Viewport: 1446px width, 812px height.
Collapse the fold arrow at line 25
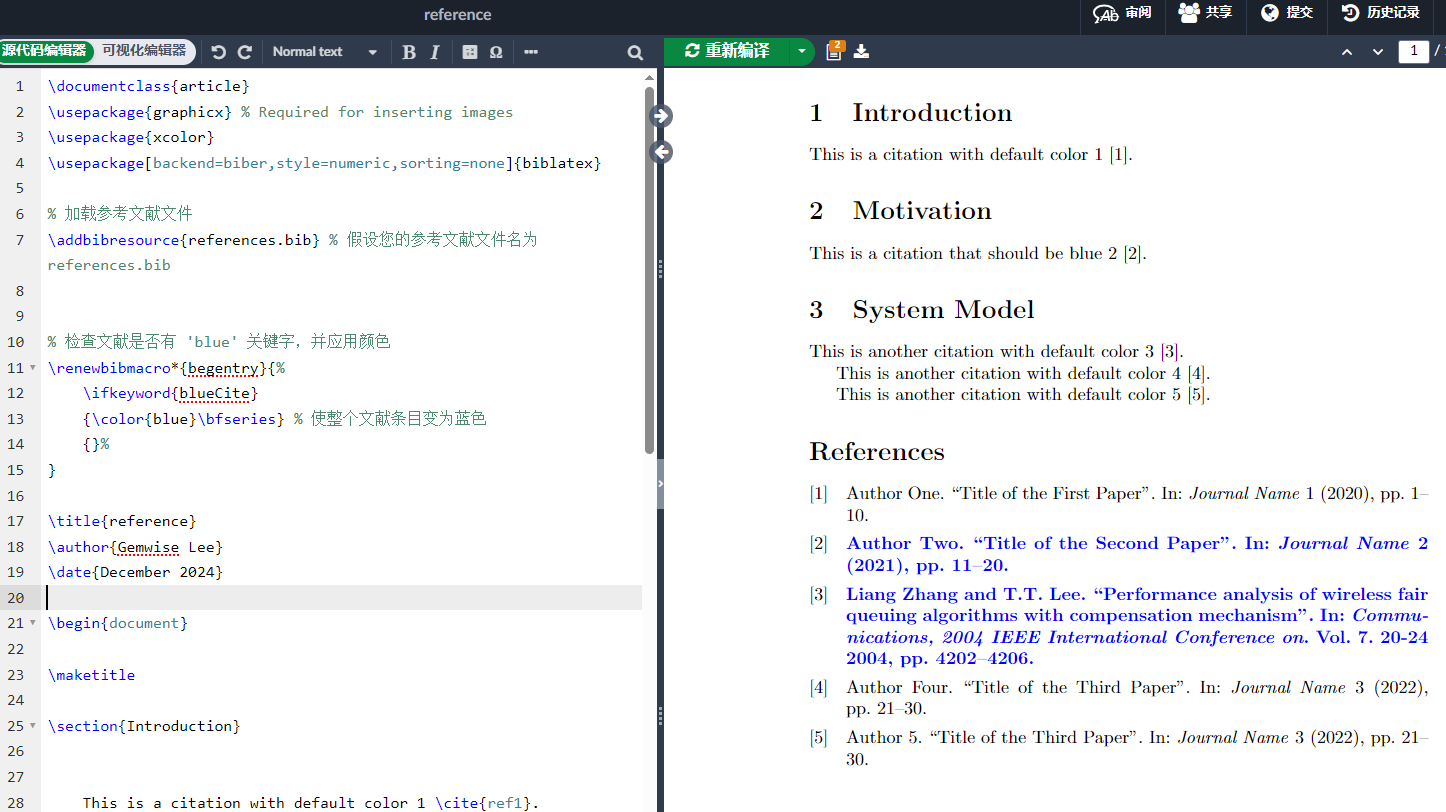point(33,726)
